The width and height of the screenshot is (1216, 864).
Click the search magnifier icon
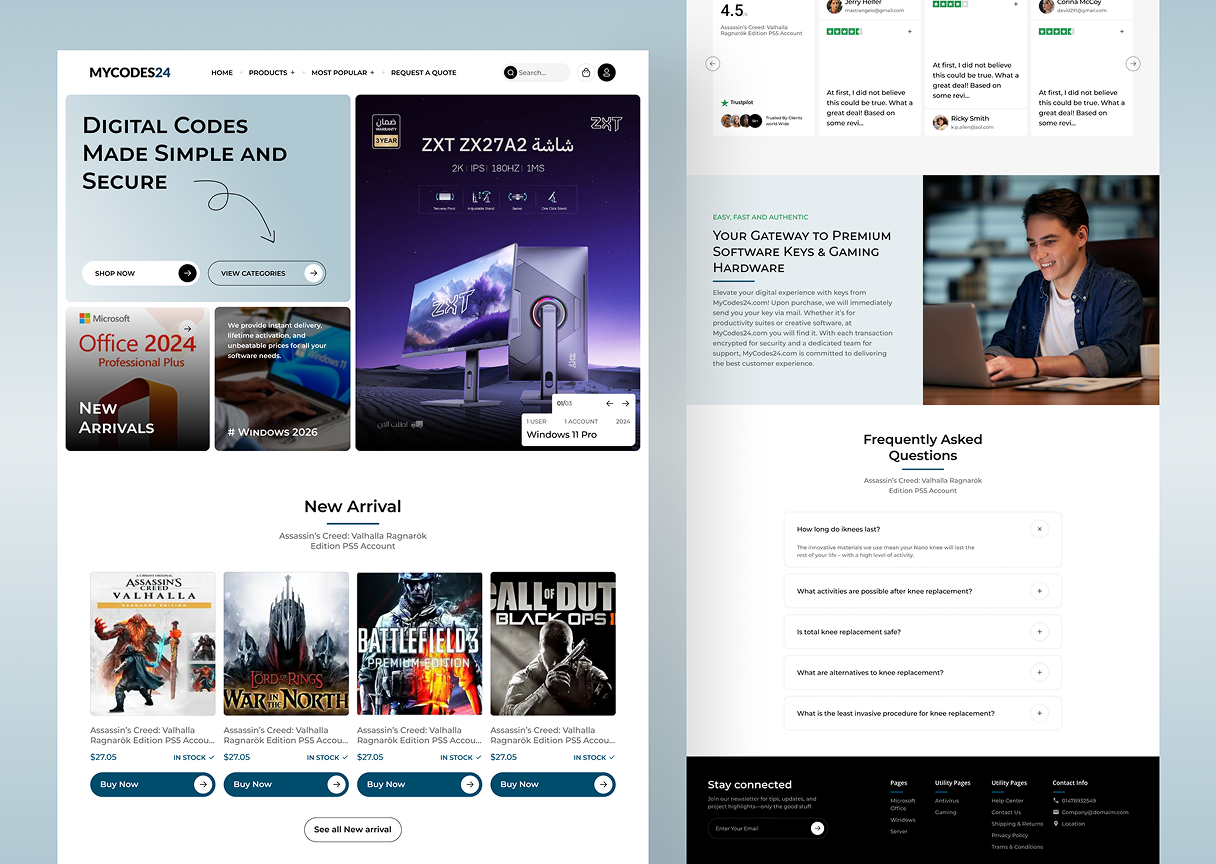[511, 72]
